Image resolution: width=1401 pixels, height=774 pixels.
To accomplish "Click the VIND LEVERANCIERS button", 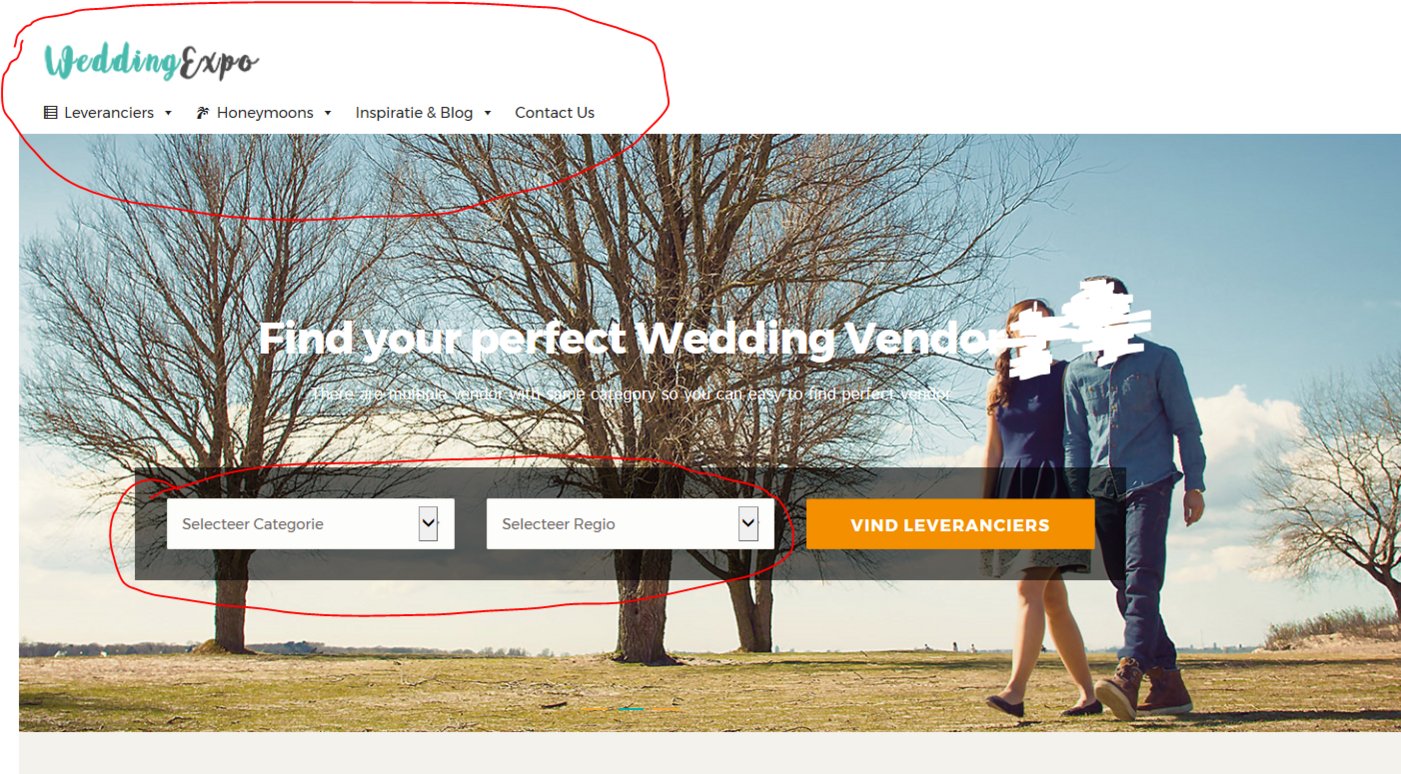I will 950,524.
